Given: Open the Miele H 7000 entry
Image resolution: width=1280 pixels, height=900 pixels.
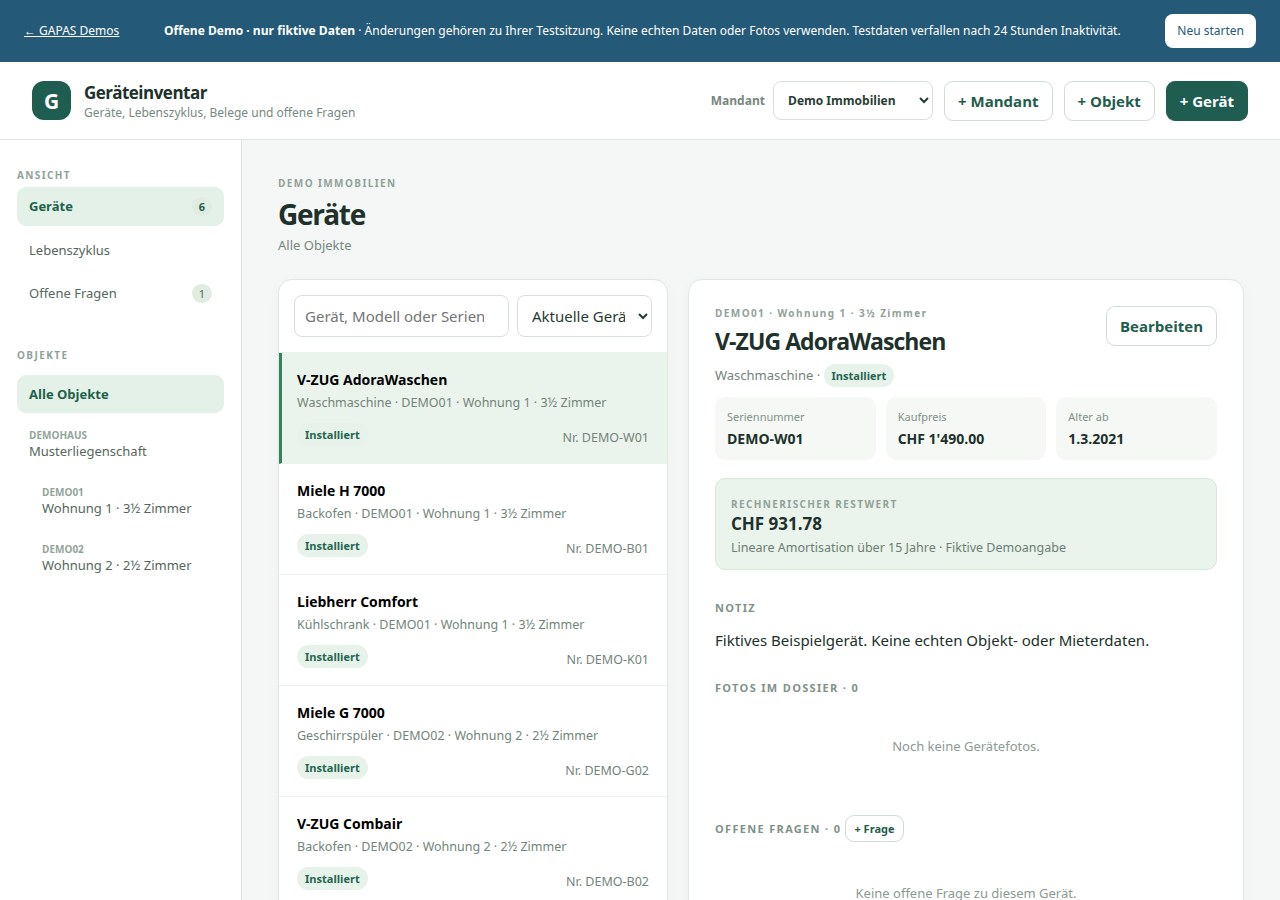Looking at the screenshot, I should pos(473,519).
